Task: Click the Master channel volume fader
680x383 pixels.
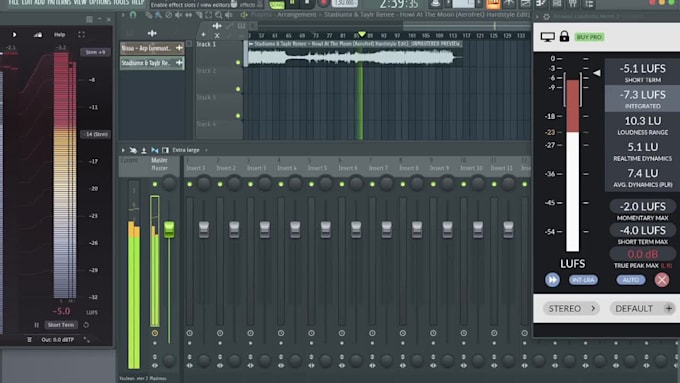Action: 169,229
